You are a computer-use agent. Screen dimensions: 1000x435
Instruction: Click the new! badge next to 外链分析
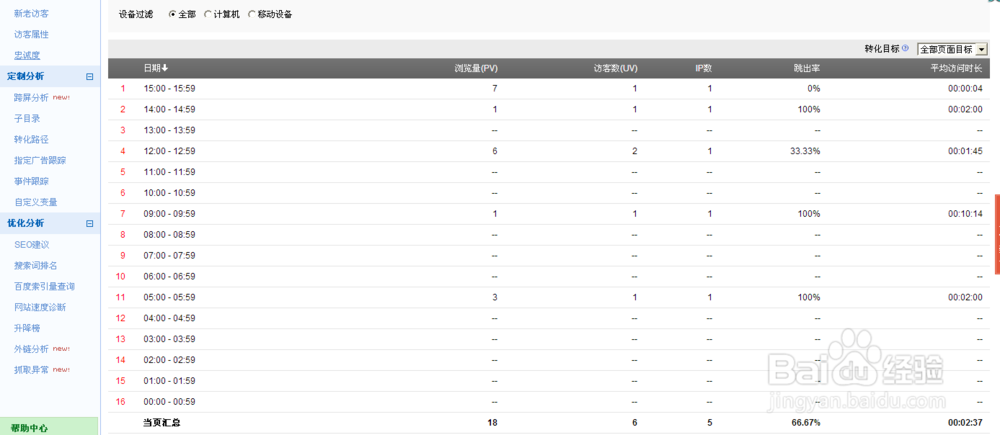coord(61,349)
